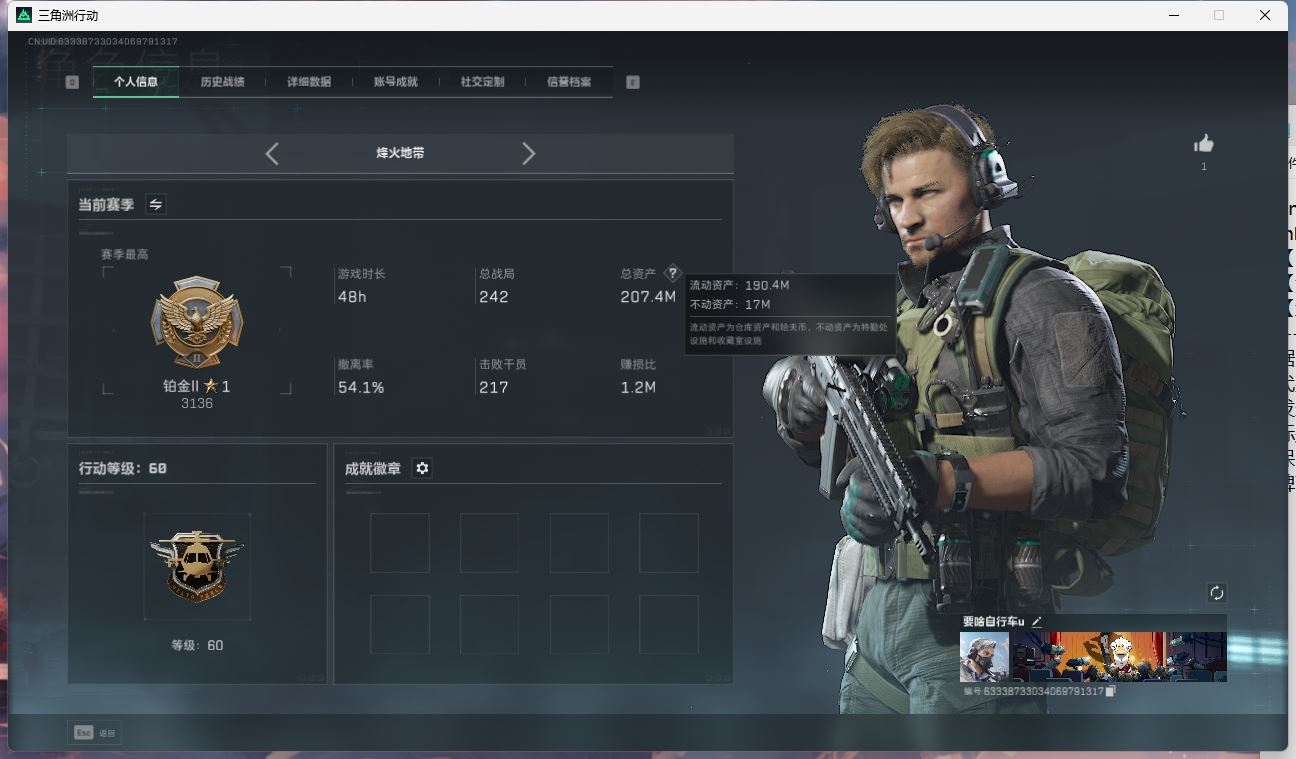Open the 历史战绩 tab
The image size is (1296, 759).
(x=222, y=82)
